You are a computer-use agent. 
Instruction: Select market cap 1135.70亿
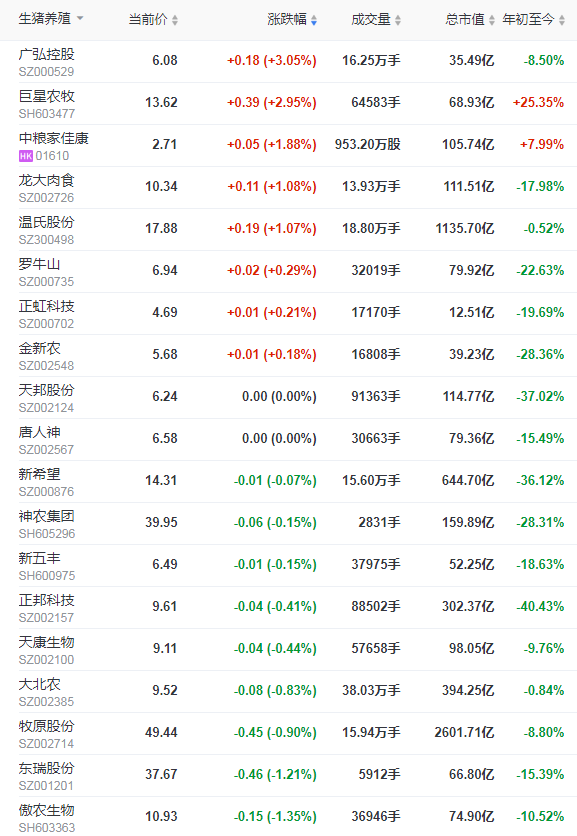coord(465,229)
